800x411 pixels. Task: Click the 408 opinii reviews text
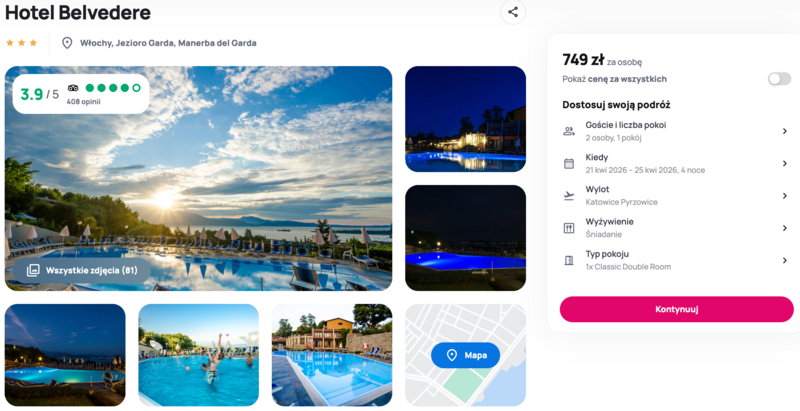(x=83, y=101)
